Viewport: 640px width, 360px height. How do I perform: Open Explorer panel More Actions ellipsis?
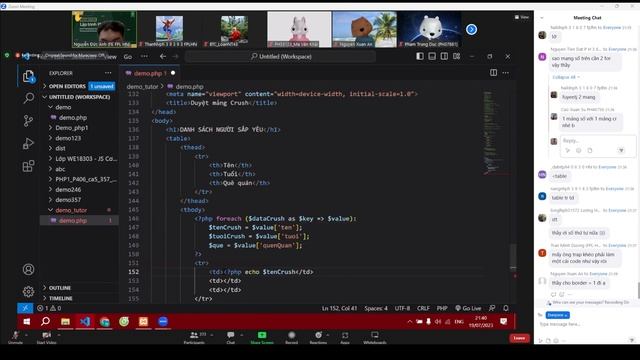[108, 73]
